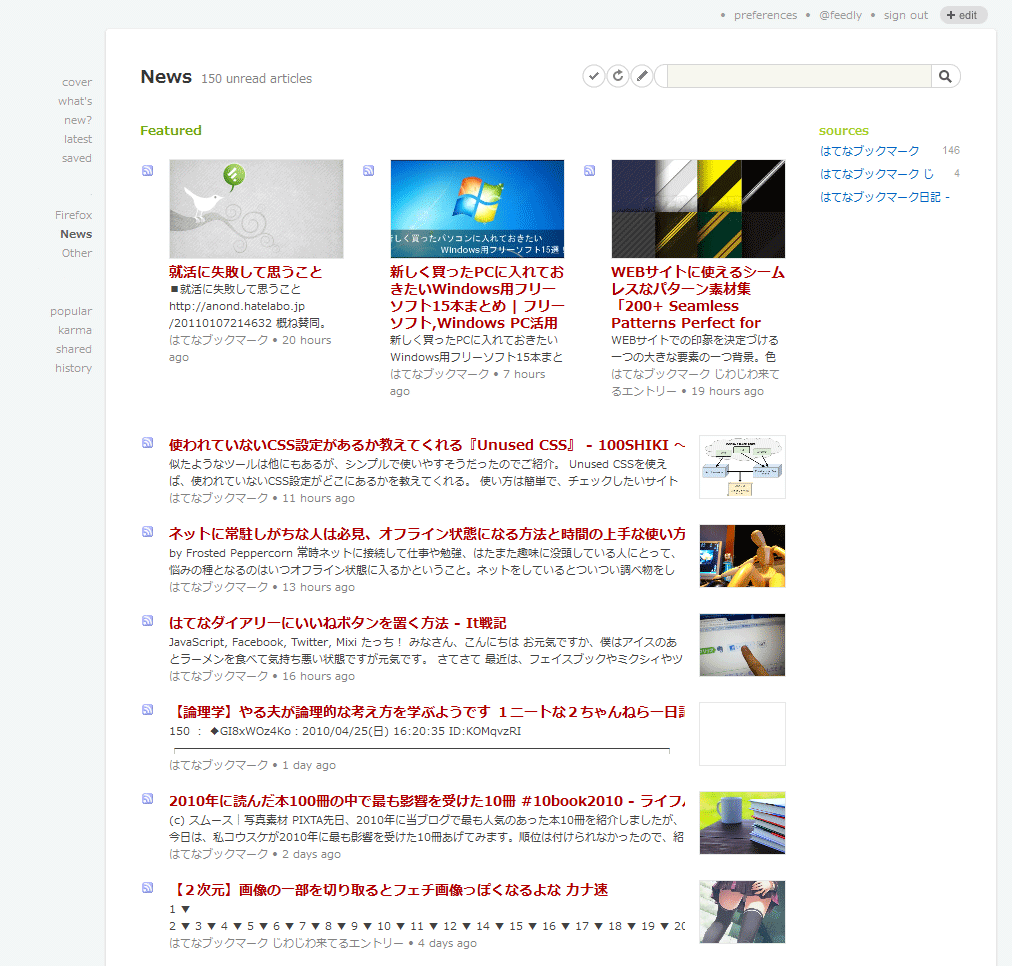Click the RSS icon next to the 論理学 article
The width and height of the screenshot is (1012, 966).
tap(147, 710)
